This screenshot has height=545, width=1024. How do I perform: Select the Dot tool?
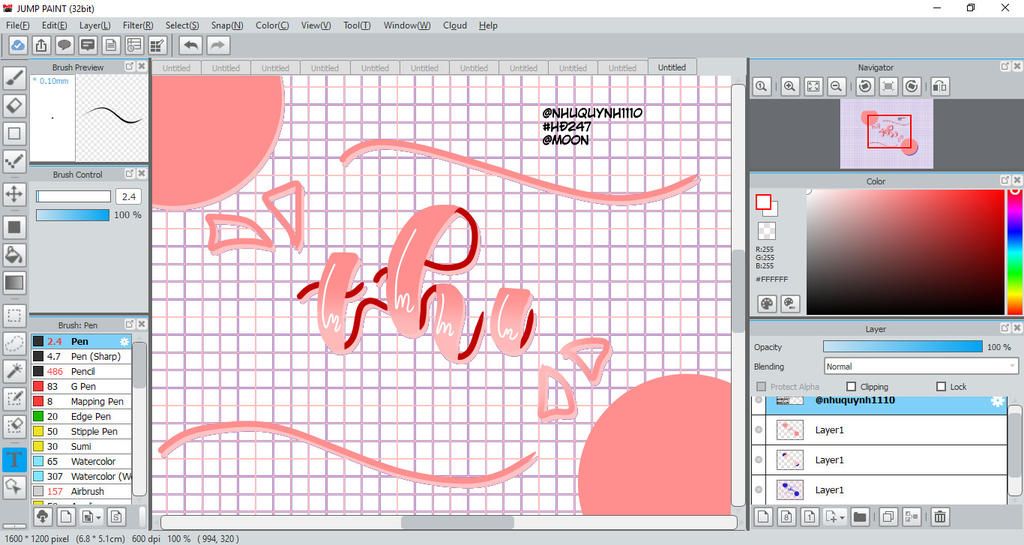14,161
